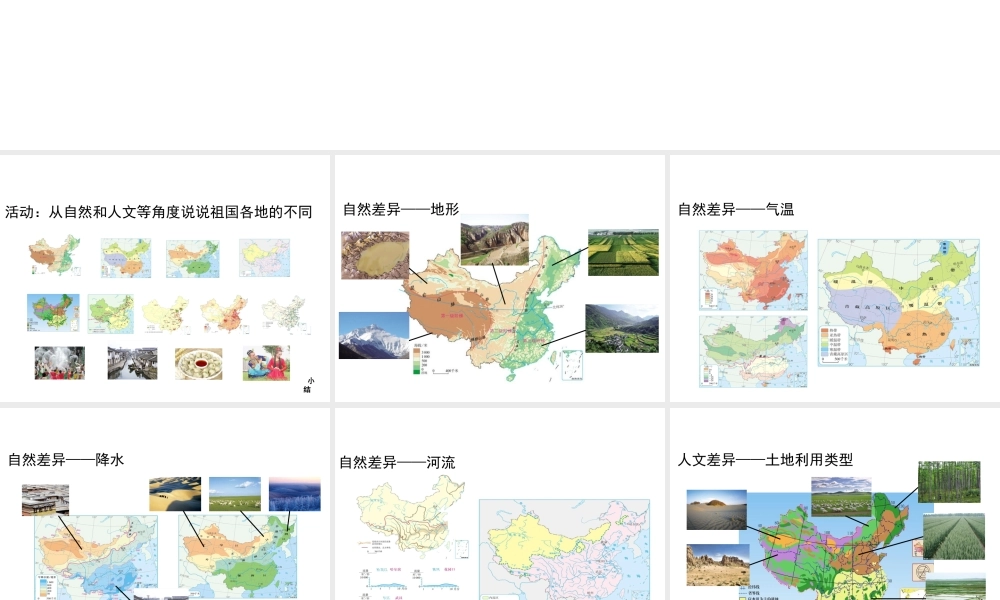Click the snowy mountain photo on terrain slide
1000x600 pixels.
374,335
